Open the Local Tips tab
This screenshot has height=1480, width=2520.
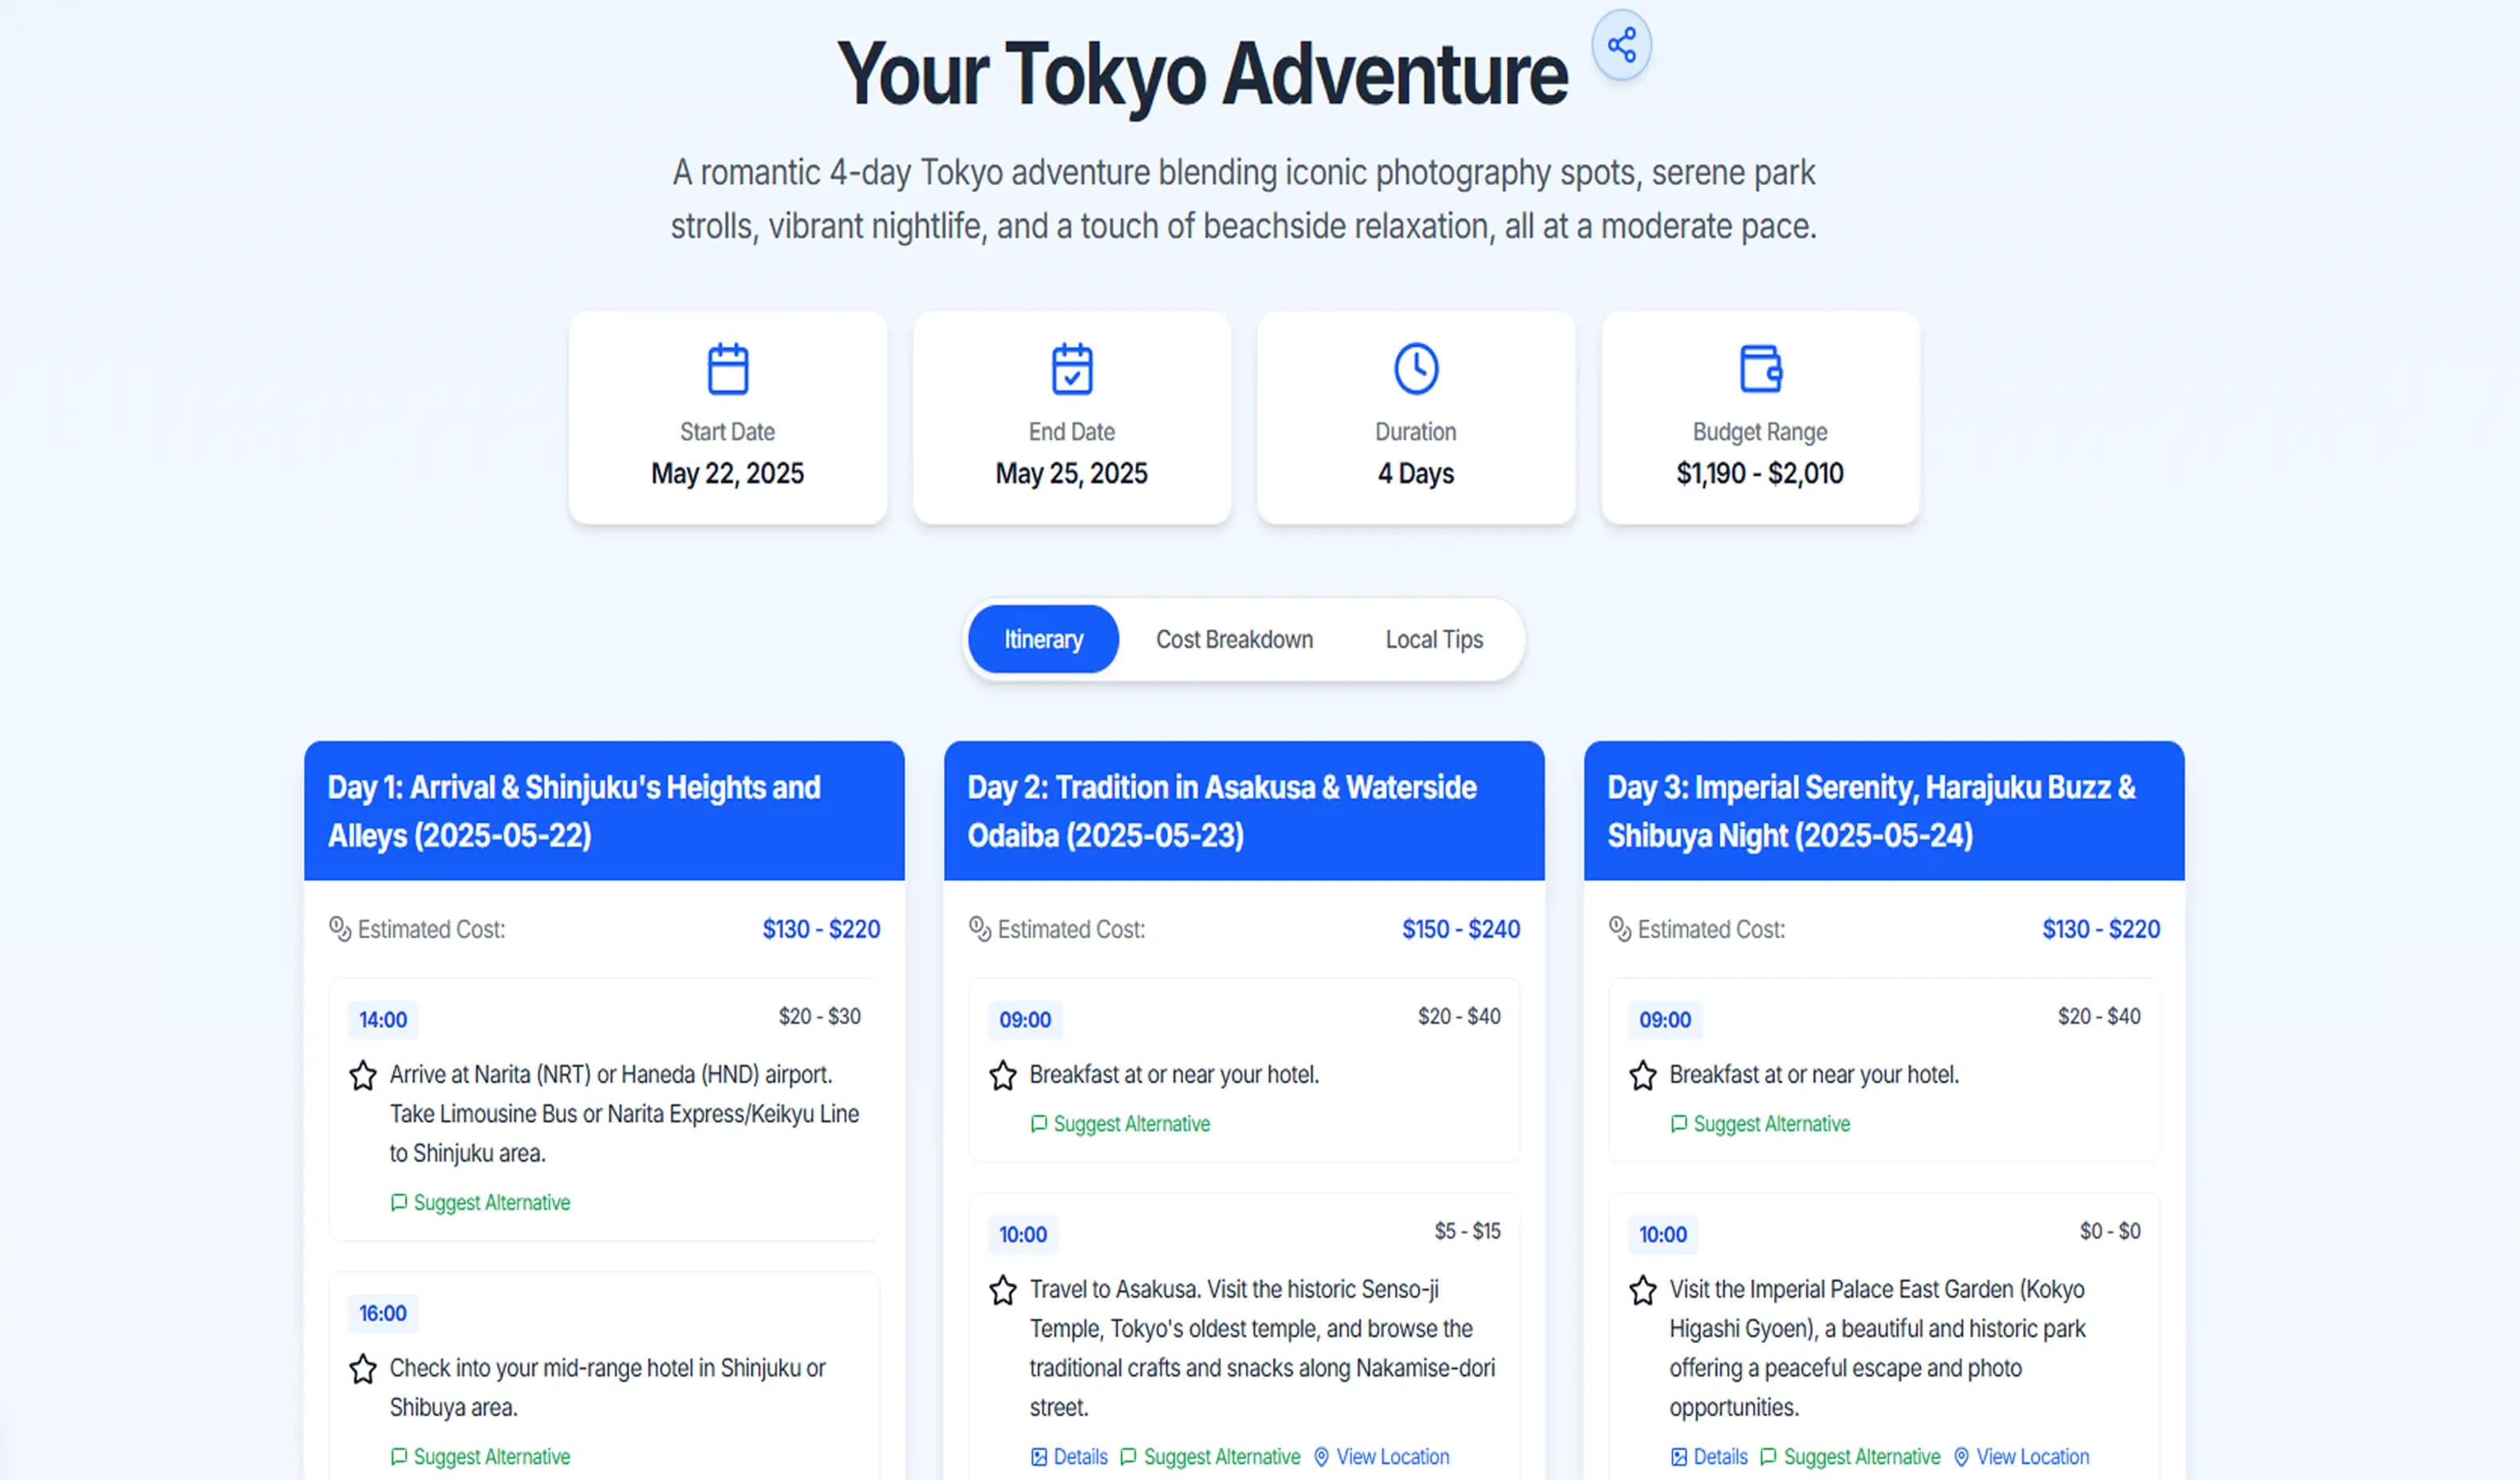1434,639
